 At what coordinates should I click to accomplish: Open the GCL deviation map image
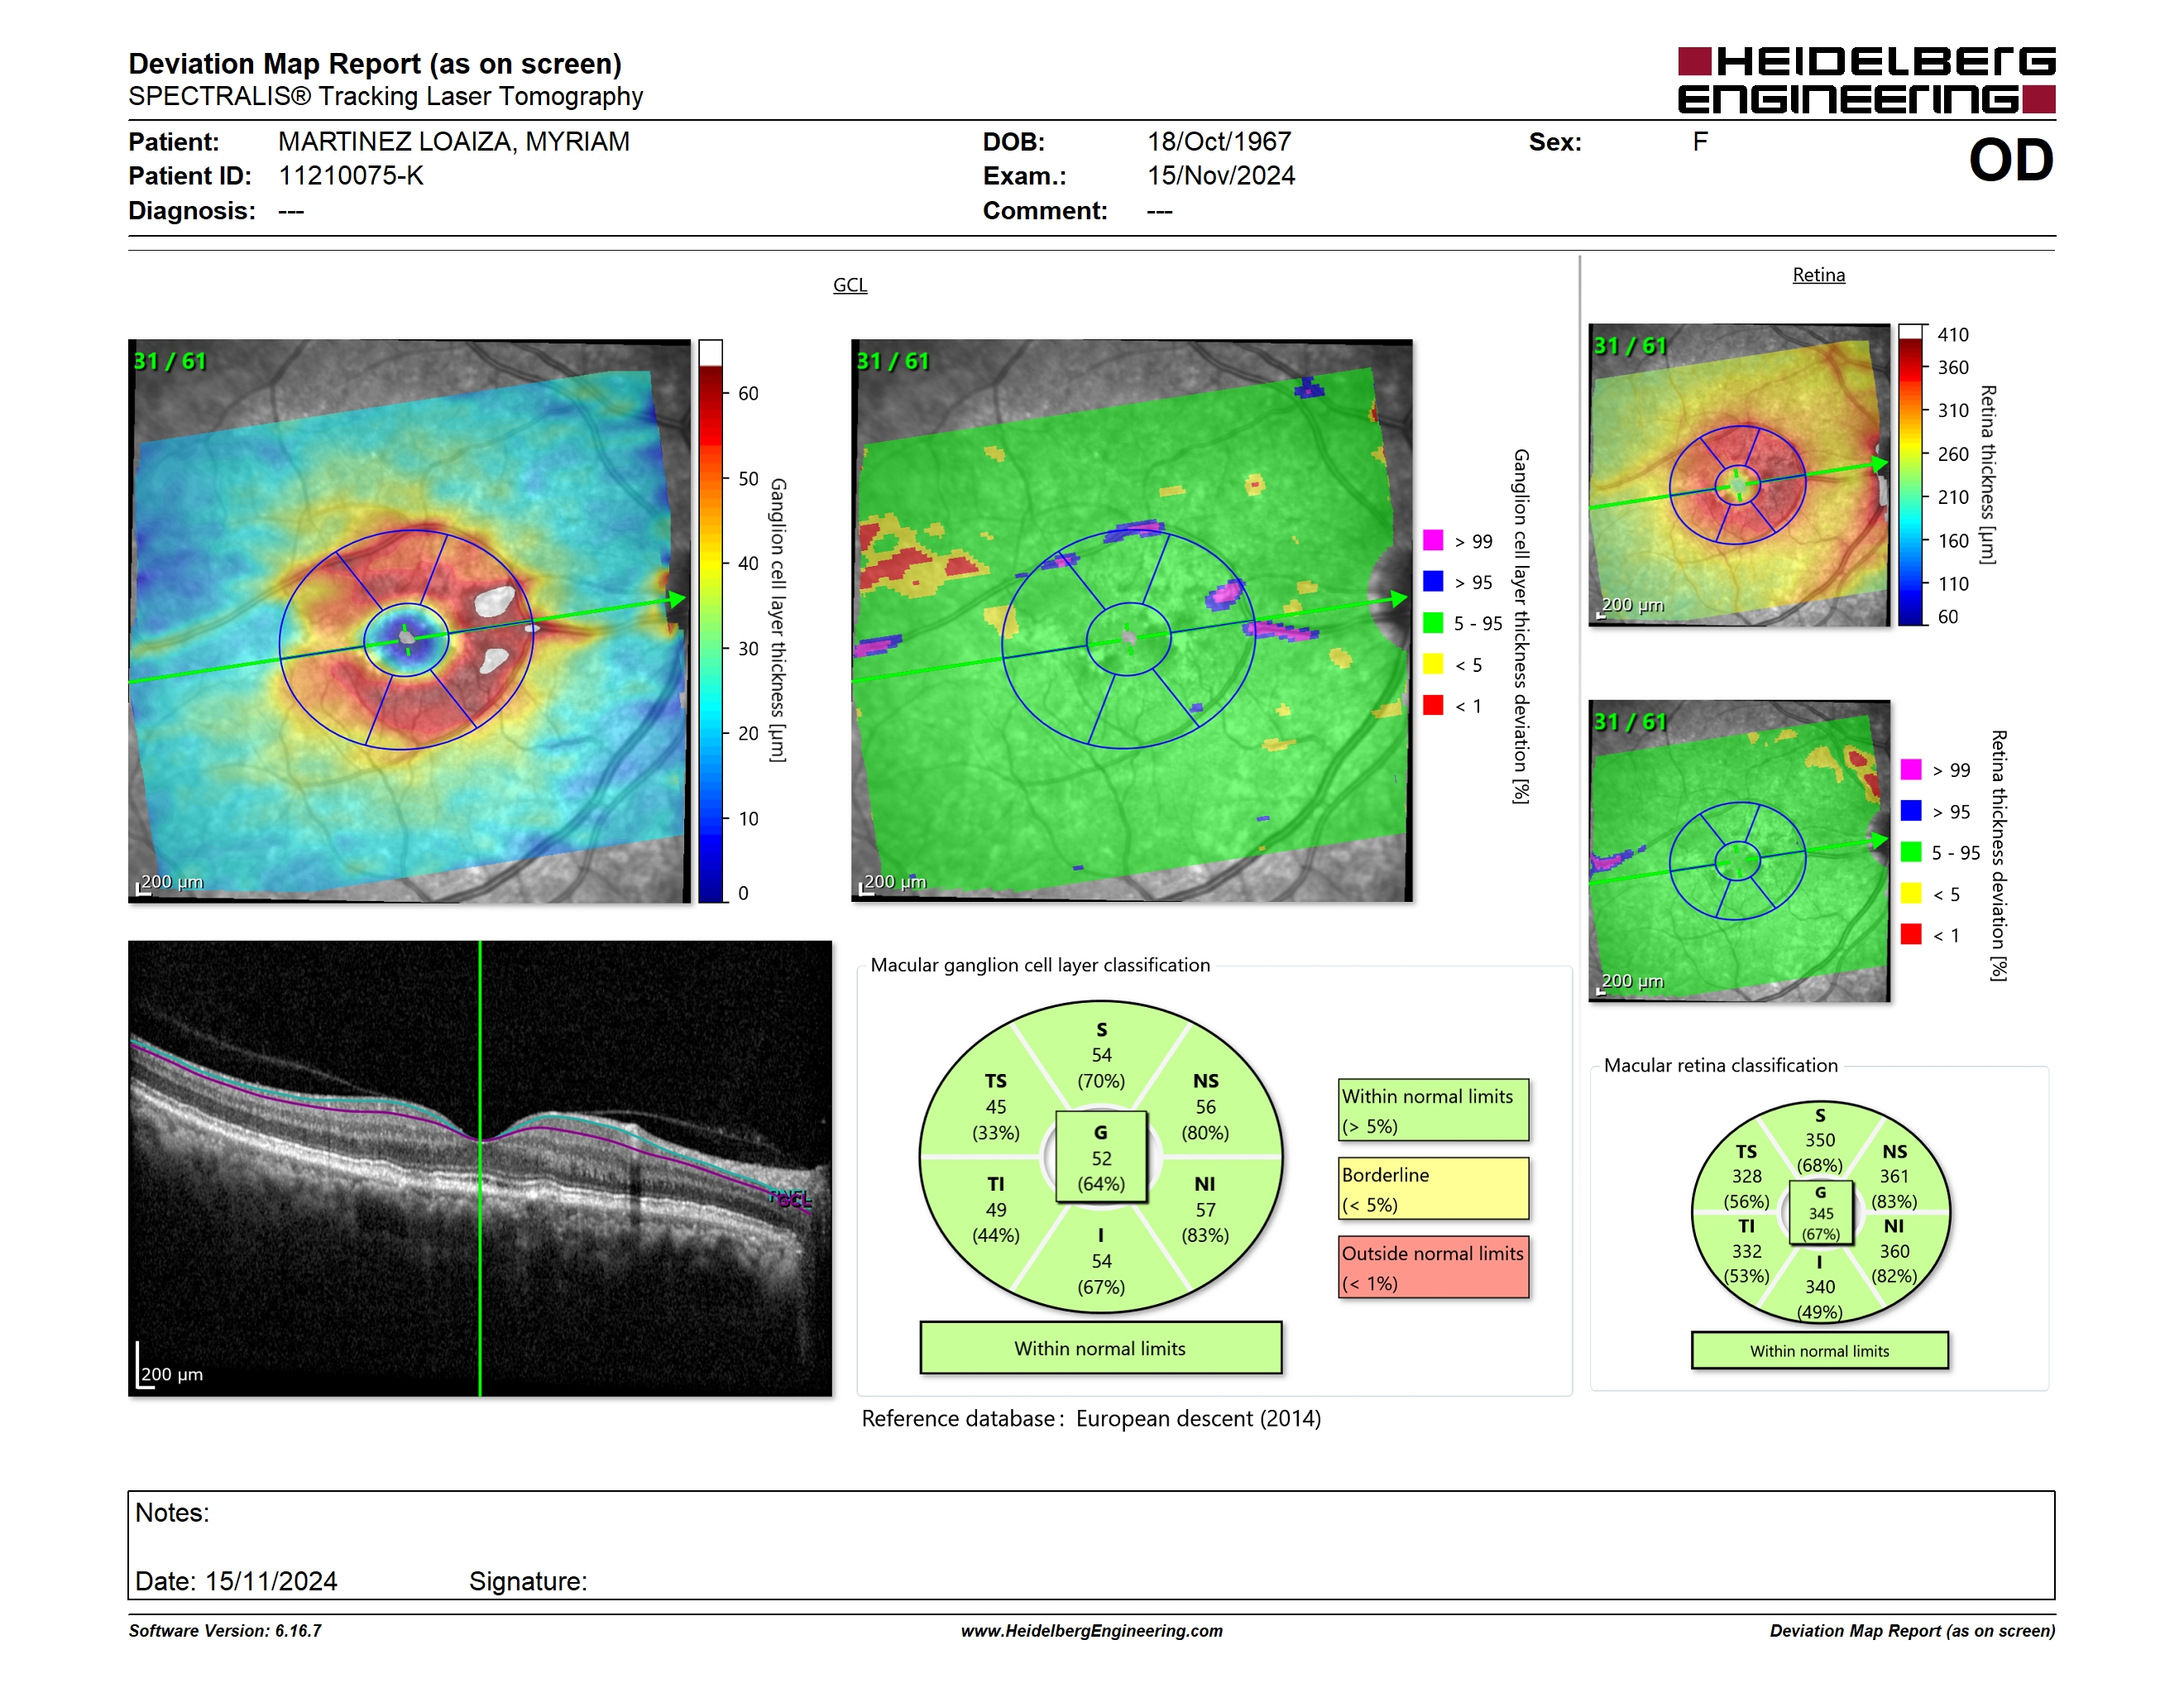1132,621
